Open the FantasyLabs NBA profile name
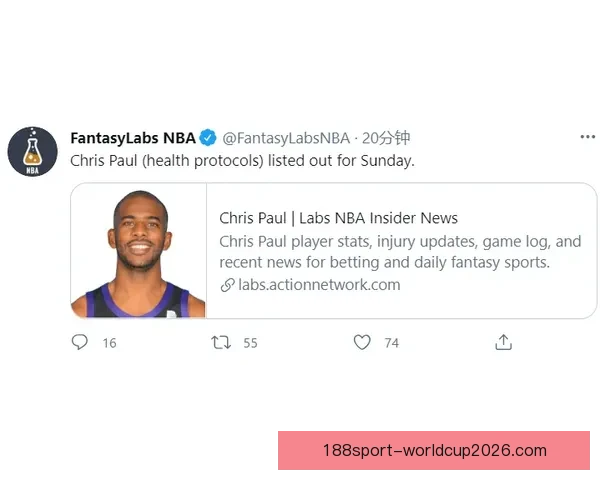 click(133, 138)
